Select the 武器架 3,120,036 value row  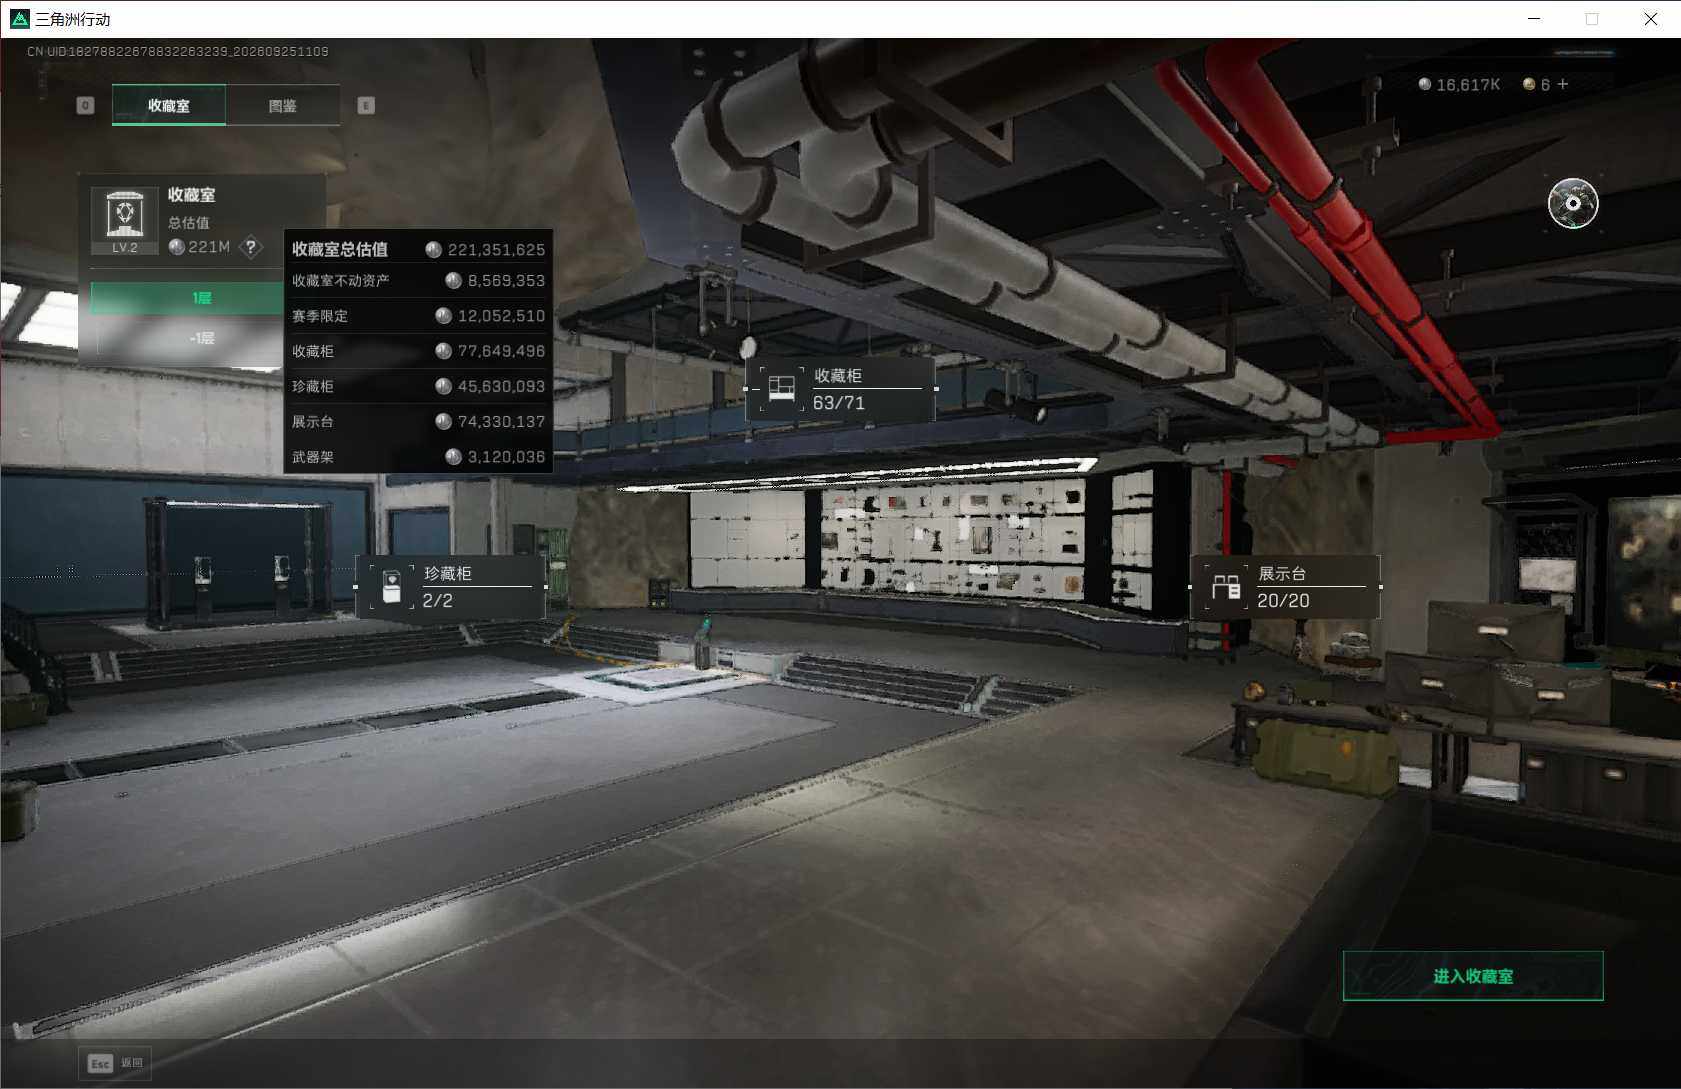pos(418,457)
